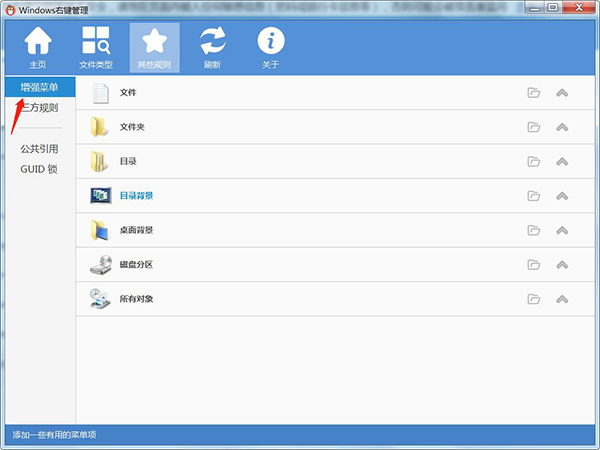600x450 pixels.
Task: Select the 其他规则 star tab
Action: [155, 48]
